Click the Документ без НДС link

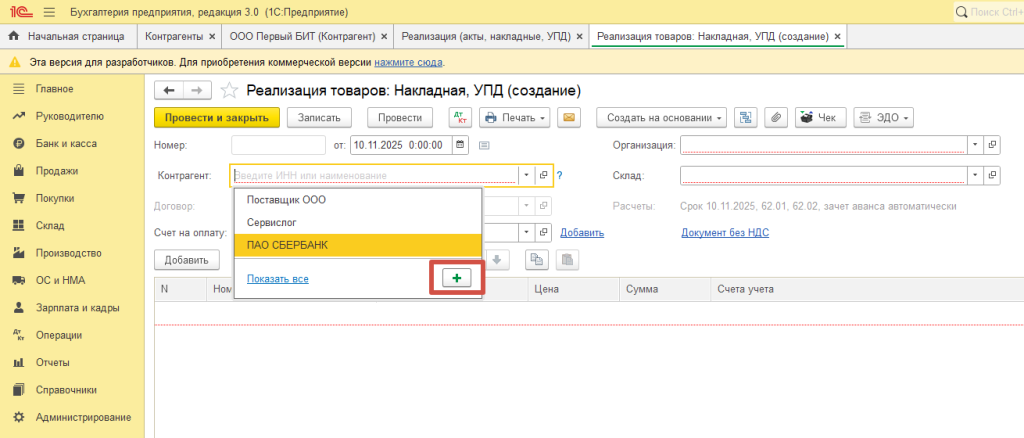pyautogui.click(x=724, y=232)
